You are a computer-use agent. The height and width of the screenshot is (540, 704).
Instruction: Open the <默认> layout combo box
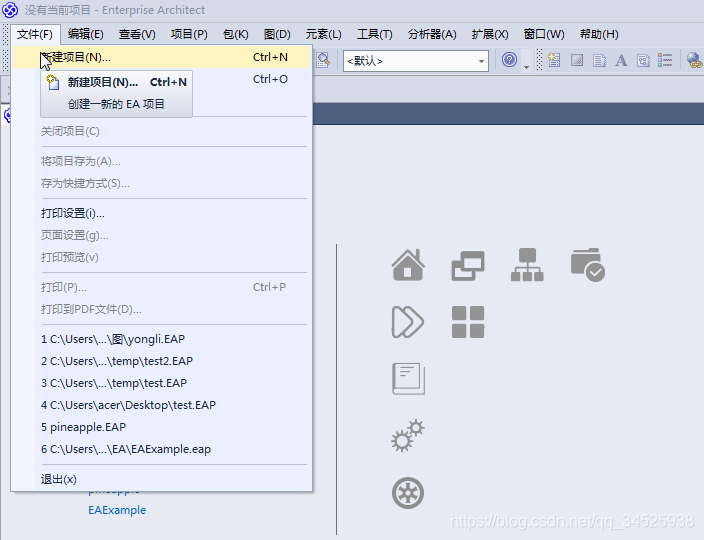(416, 61)
